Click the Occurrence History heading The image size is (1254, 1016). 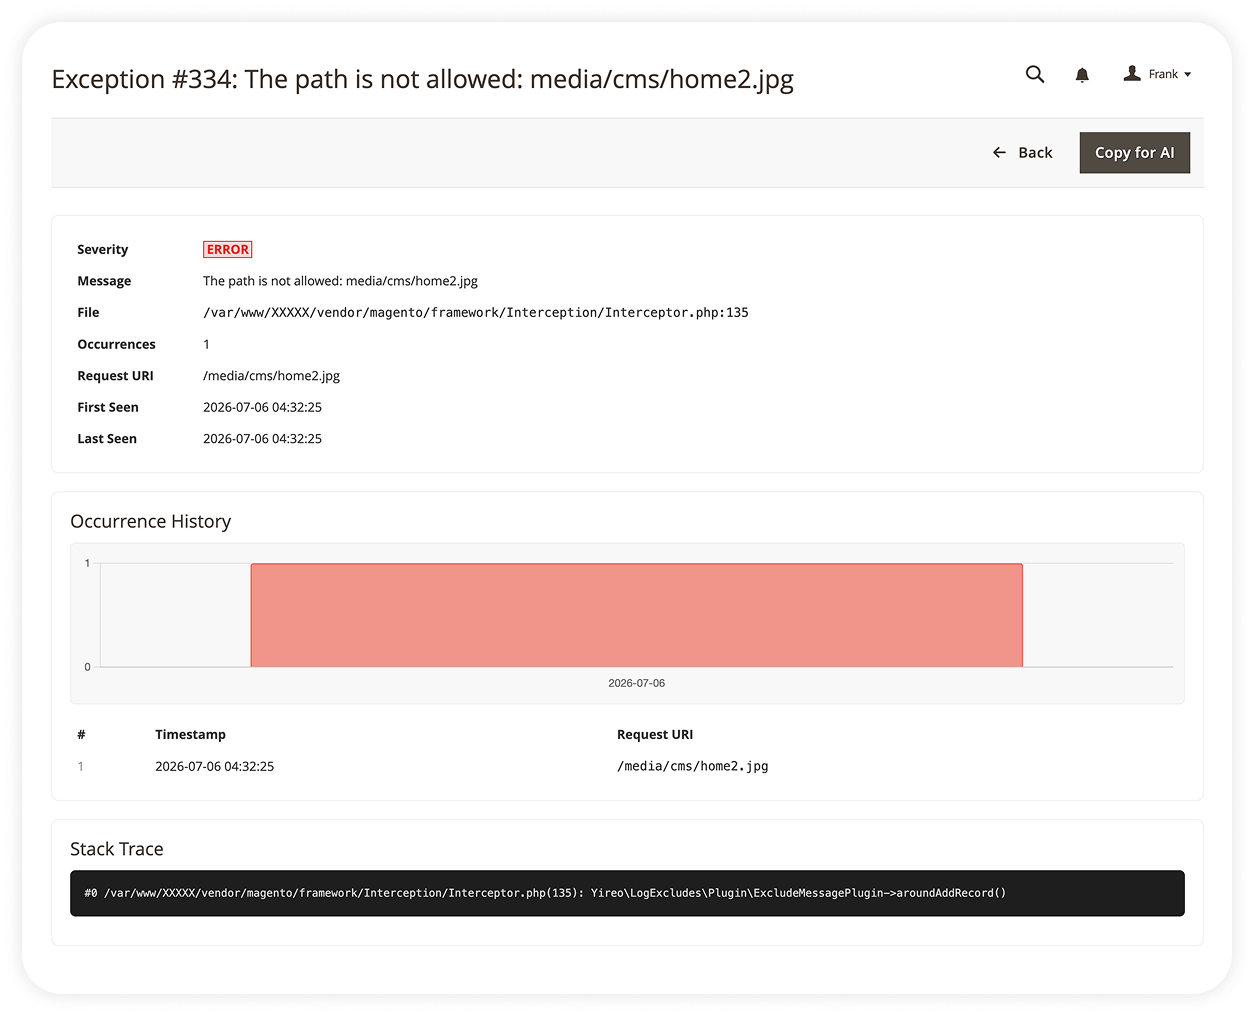coord(151,522)
